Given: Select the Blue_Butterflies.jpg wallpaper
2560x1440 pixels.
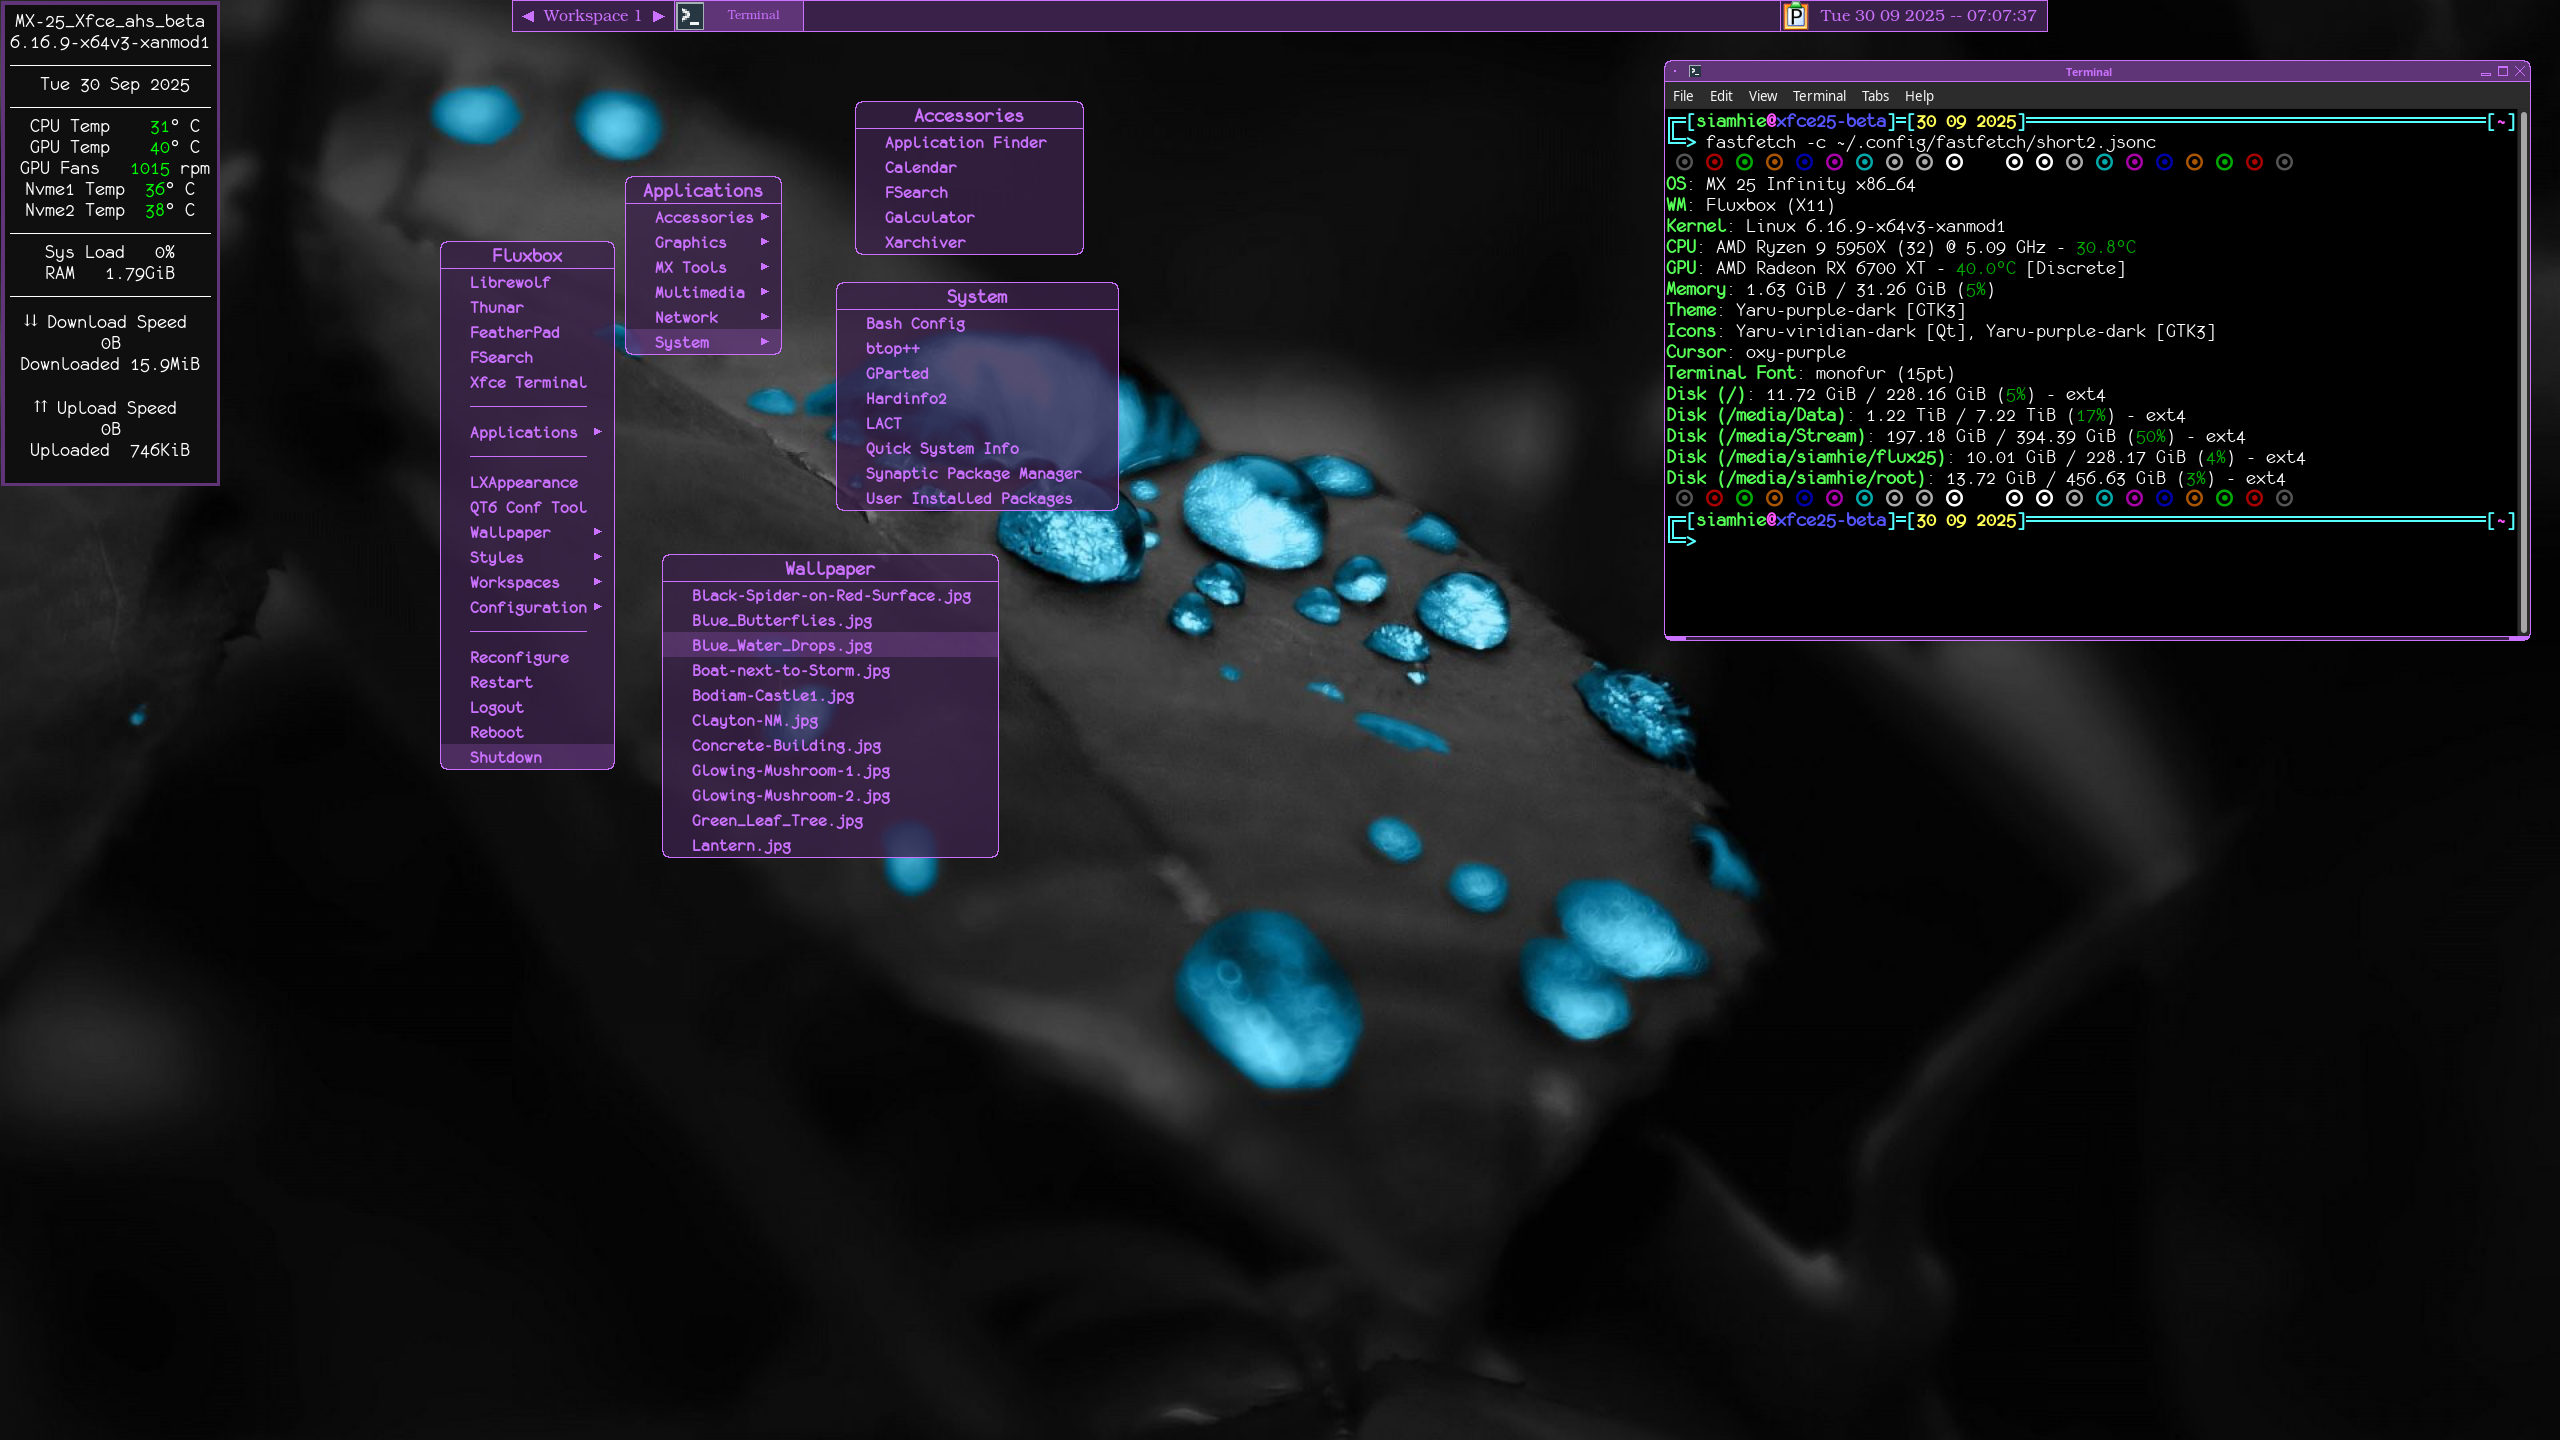Looking at the screenshot, I should coord(781,620).
